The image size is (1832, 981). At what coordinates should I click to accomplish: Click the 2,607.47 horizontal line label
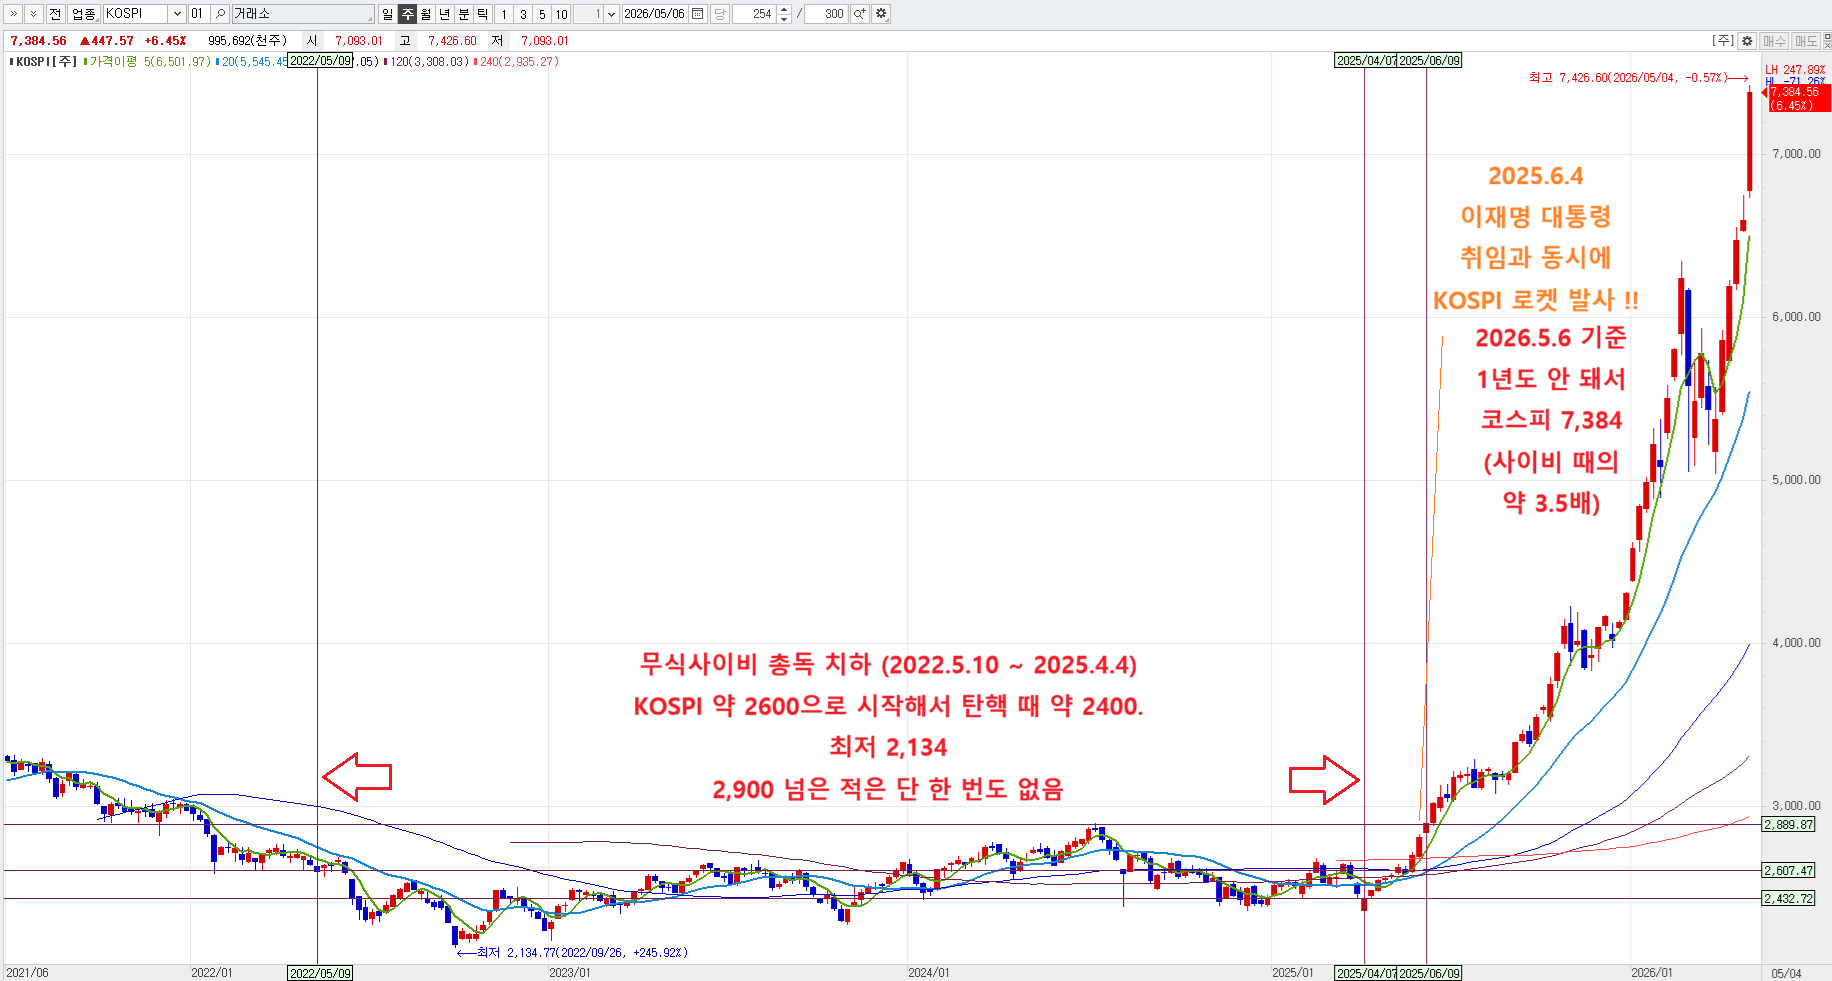coord(1788,871)
